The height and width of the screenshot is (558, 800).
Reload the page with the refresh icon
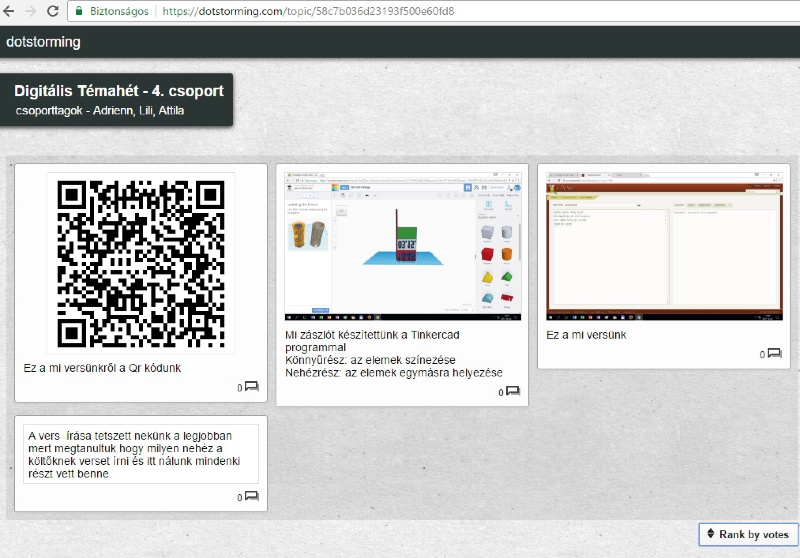pyautogui.click(x=53, y=11)
